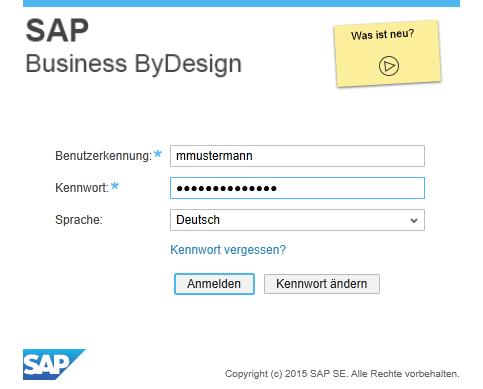Click the "Kennwort ändern" button
The height and width of the screenshot is (389, 483).
pyautogui.click(x=322, y=284)
